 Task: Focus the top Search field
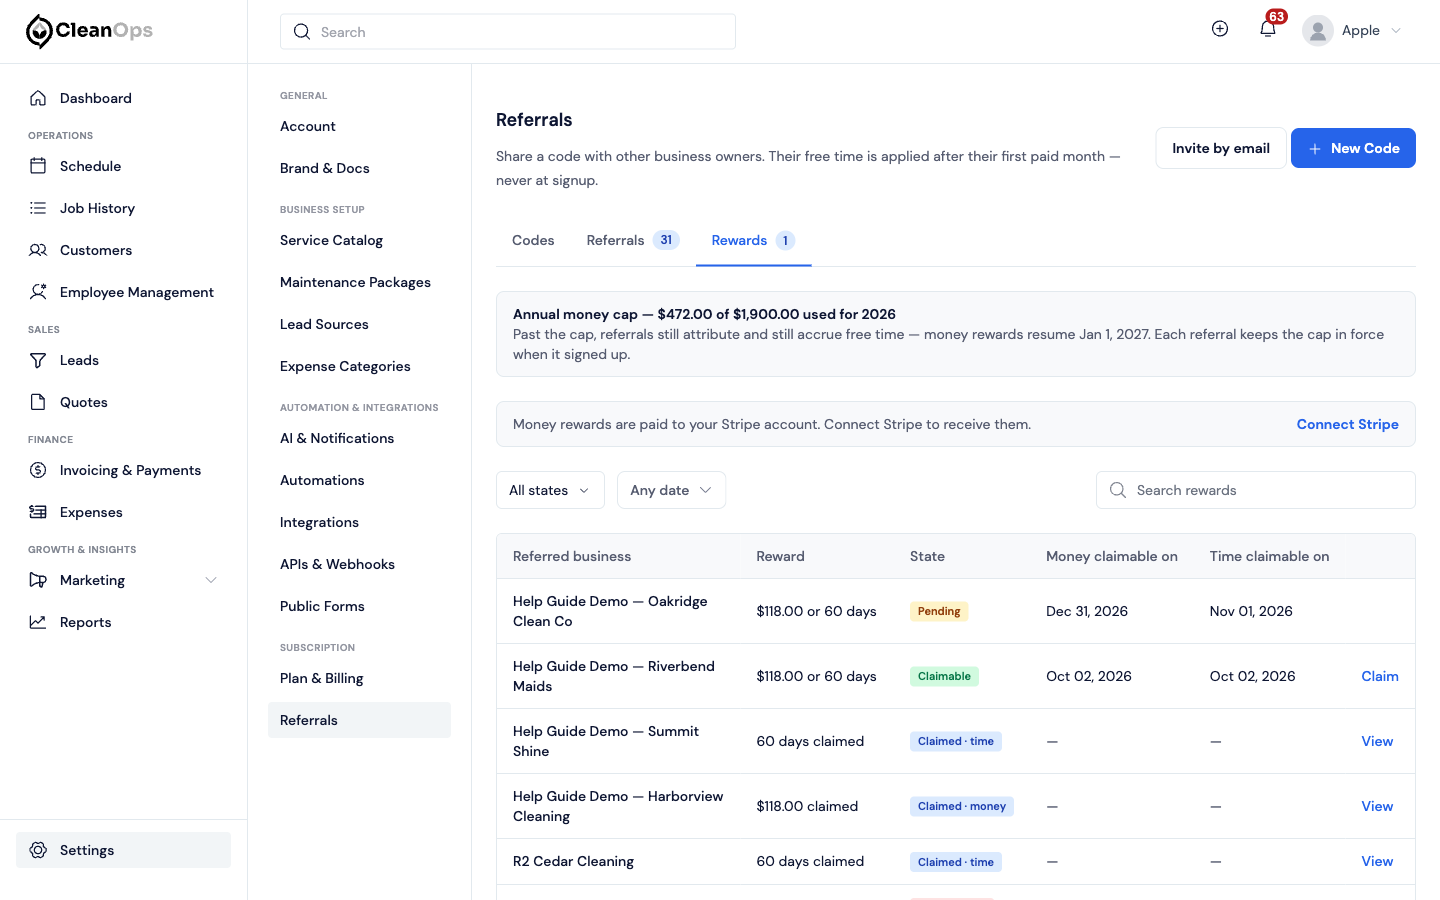(508, 32)
